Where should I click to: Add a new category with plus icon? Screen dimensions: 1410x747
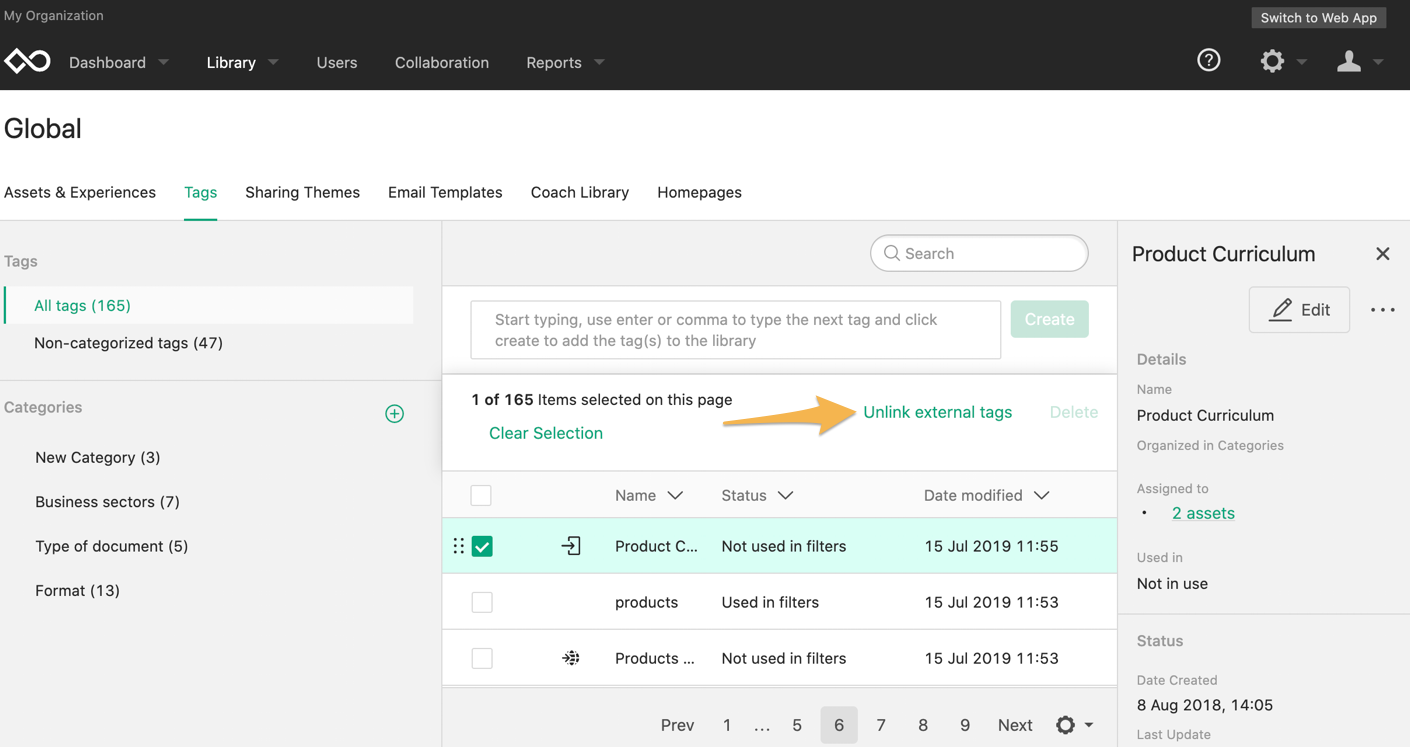coord(395,414)
